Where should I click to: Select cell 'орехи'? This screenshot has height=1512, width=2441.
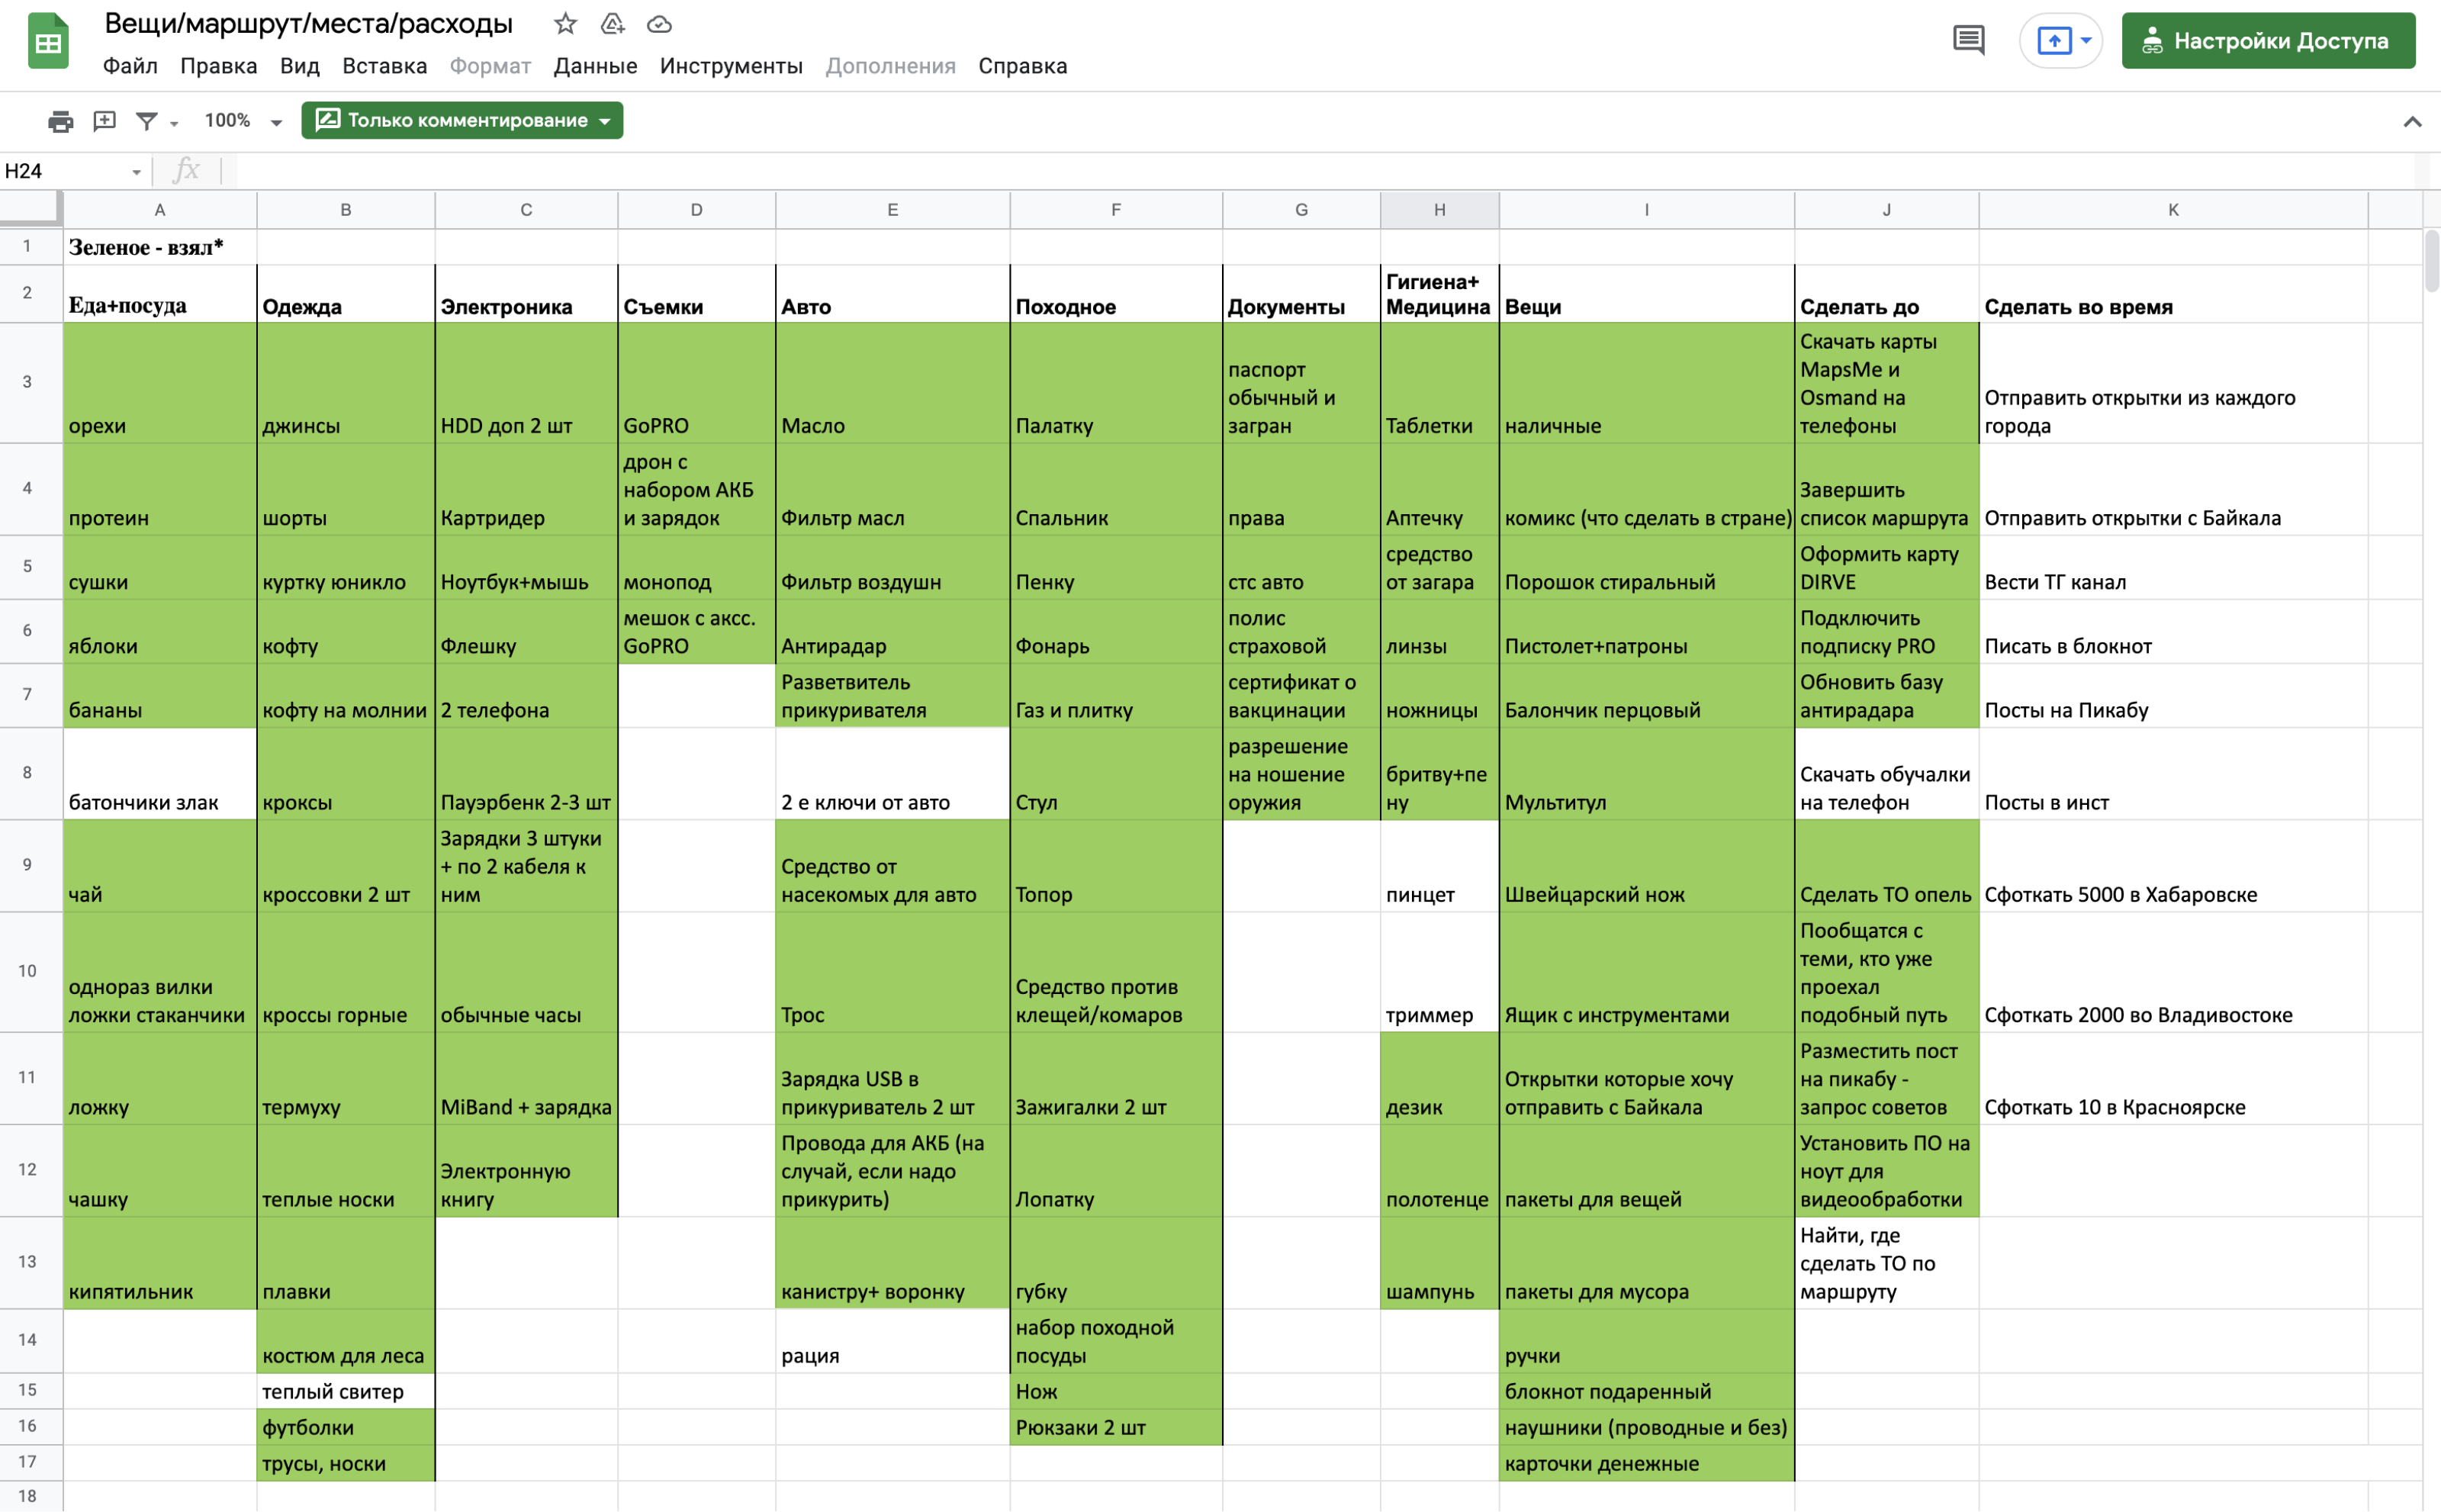pos(160,383)
